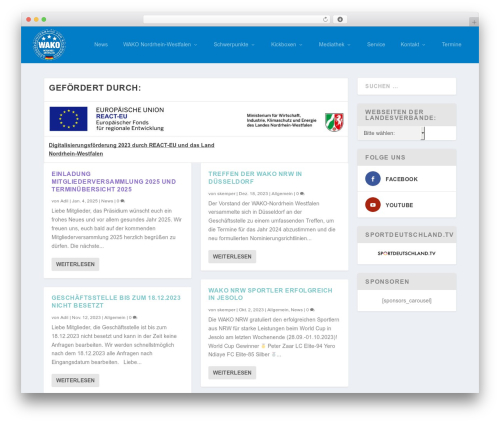
Task: Expand the Kontakt menu
Action: [413, 44]
